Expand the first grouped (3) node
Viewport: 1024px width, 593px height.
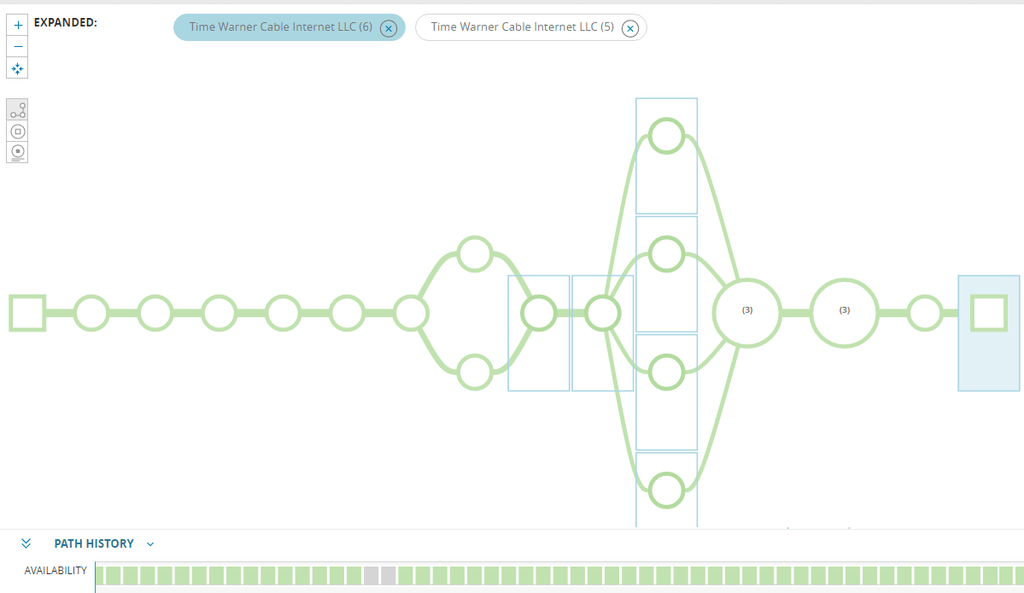click(747, 313)
